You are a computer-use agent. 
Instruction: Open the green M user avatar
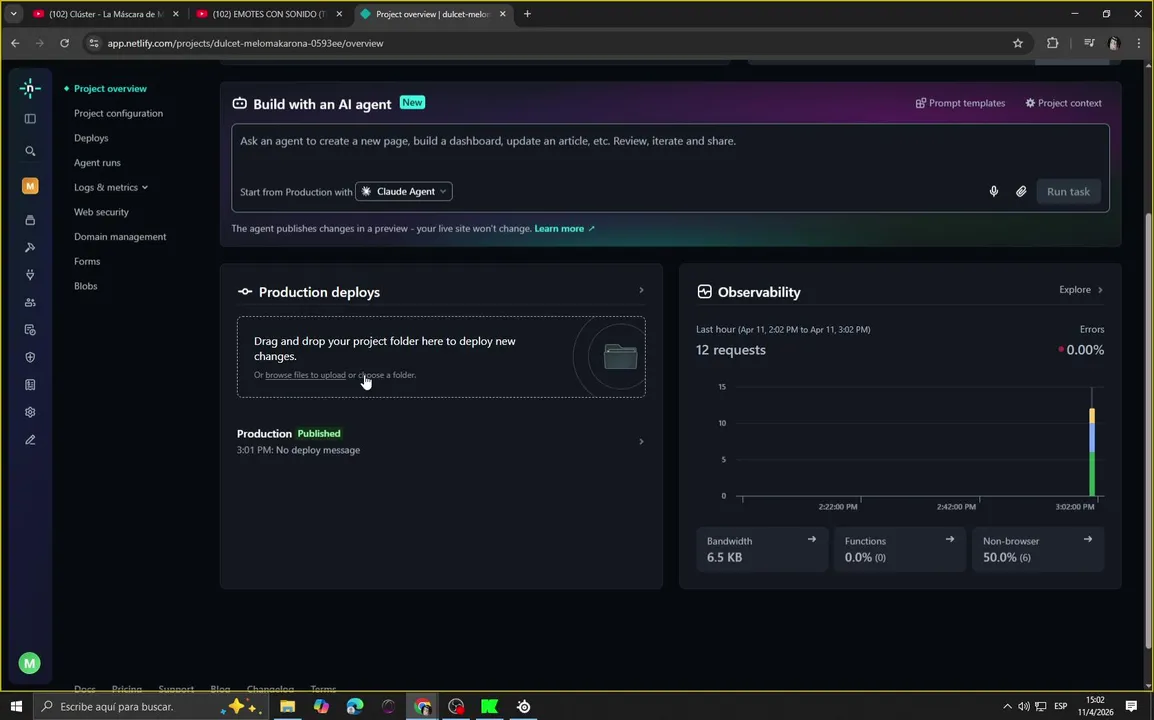[29, 663]
